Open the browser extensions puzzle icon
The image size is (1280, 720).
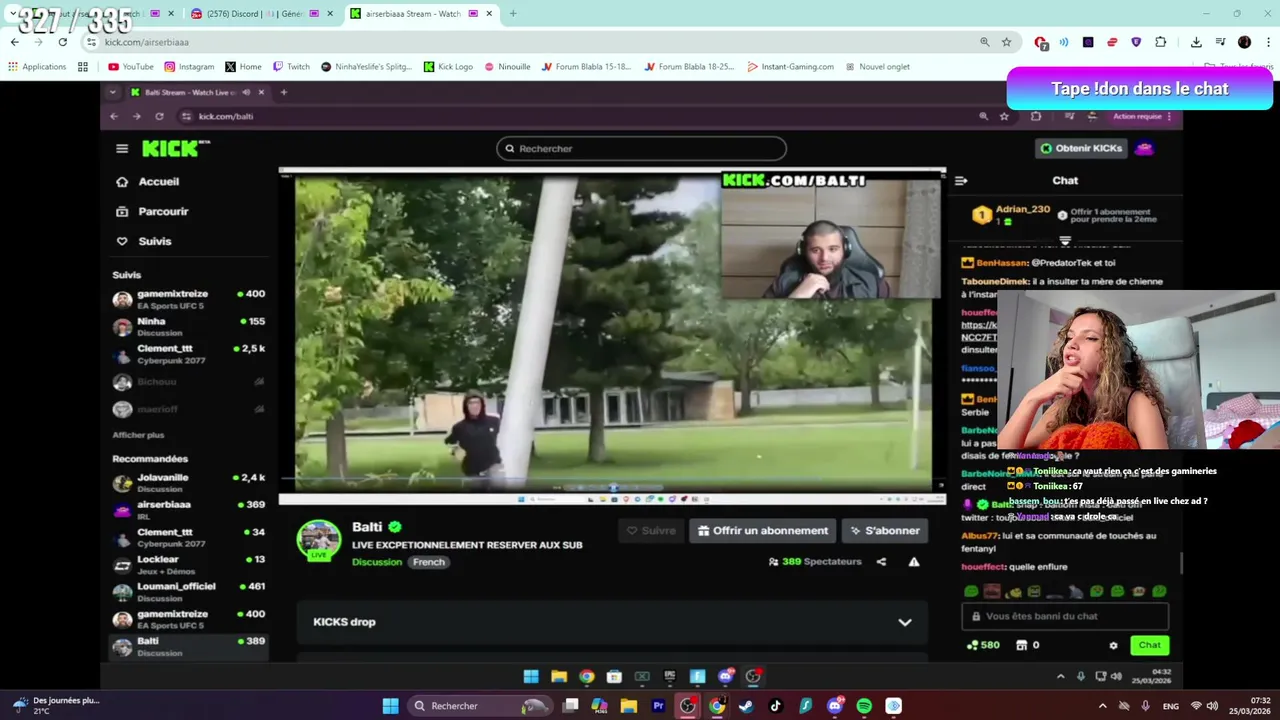click(1160, 42)
